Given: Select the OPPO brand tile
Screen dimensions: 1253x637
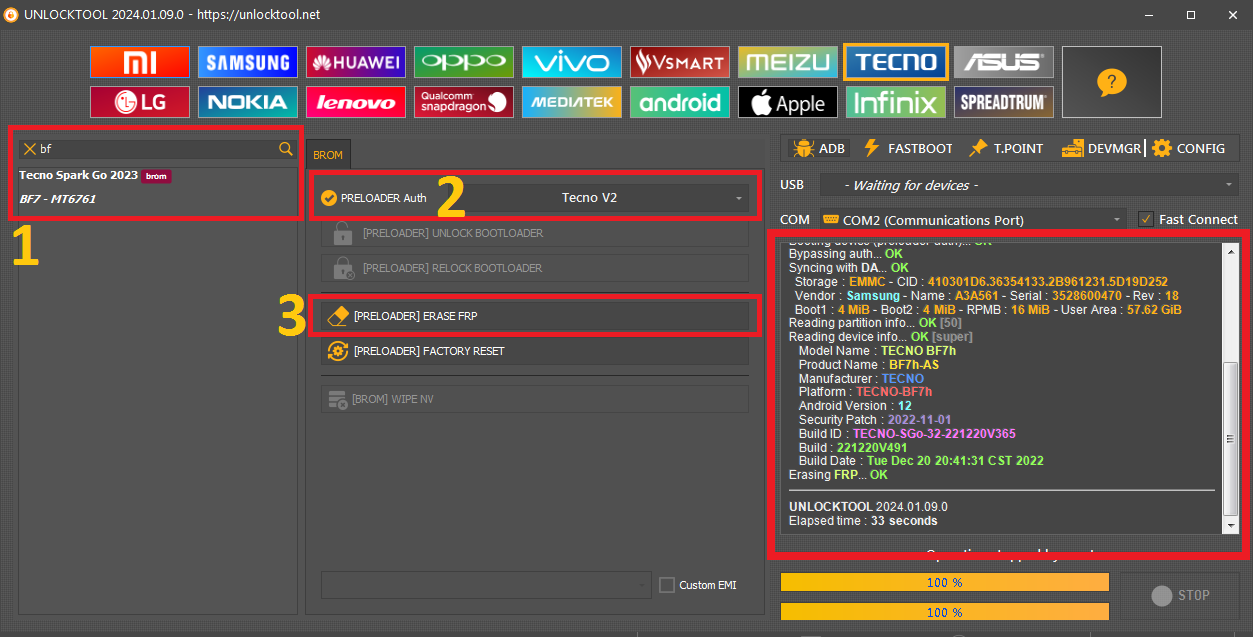Looking at the screenshot, I should pyautogui.click(x=464, y=62).
